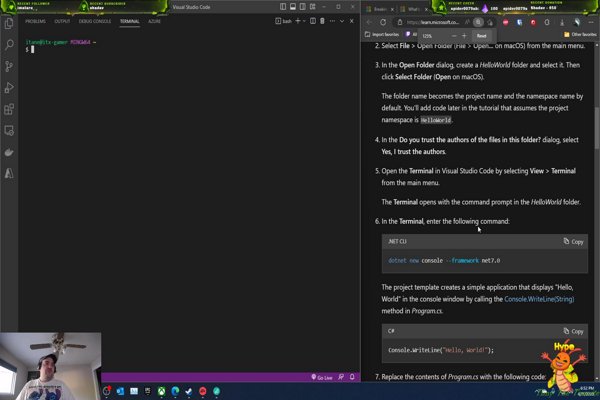Copy the C# code snippet
The width and height of the screenshot is (600, 400).
coord(573,331)
